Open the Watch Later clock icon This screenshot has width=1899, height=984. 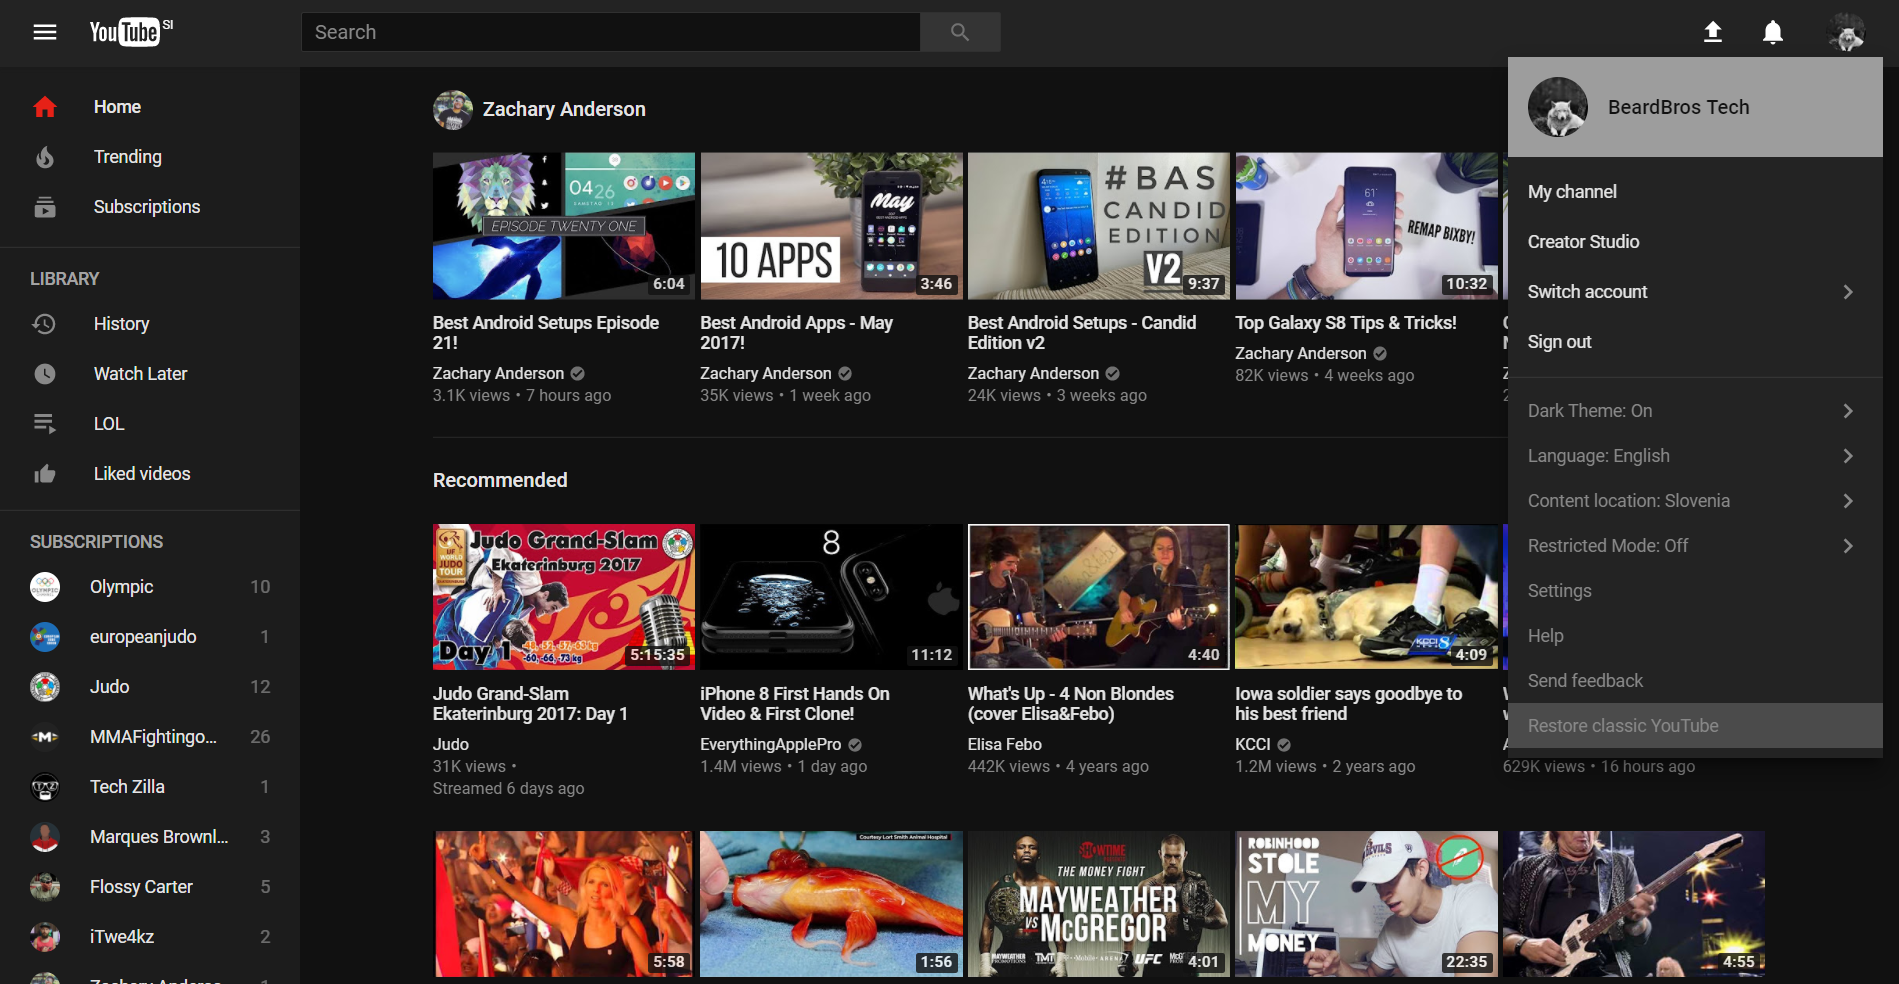point(45,373)
